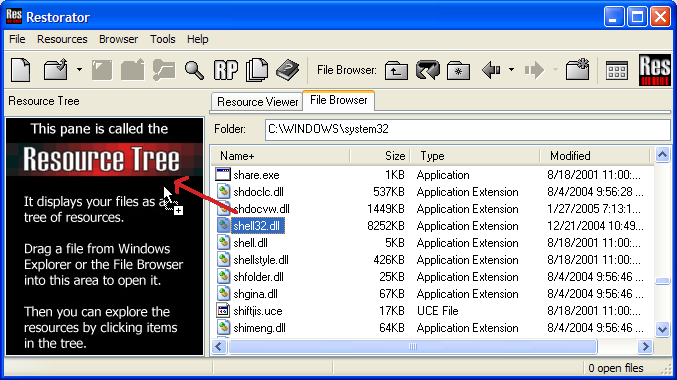
Task: Click the Restorator title bar app icon
Action: click(14, 16)
